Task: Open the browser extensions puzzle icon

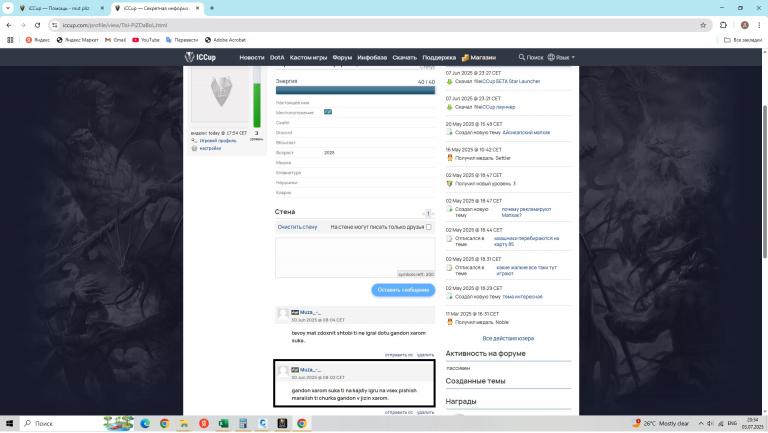Action: point(723,25)
